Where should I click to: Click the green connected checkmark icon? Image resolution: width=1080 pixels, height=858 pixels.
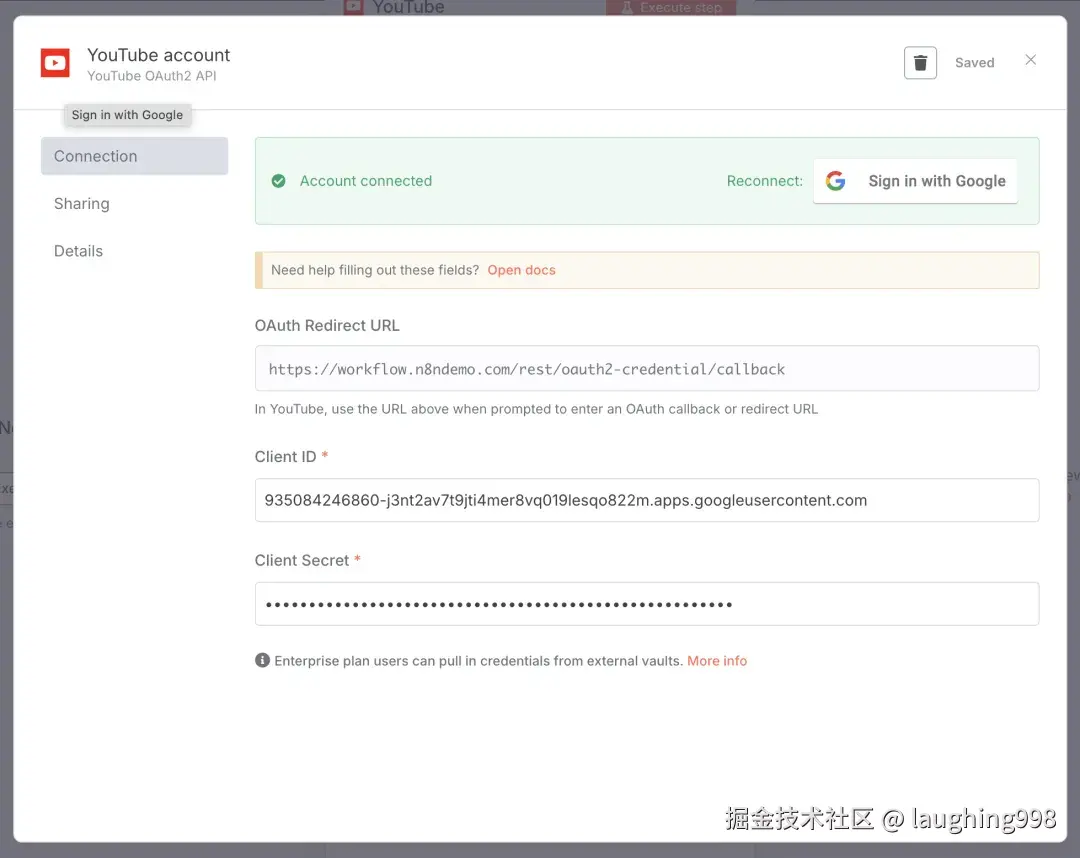tap(279, 181)
